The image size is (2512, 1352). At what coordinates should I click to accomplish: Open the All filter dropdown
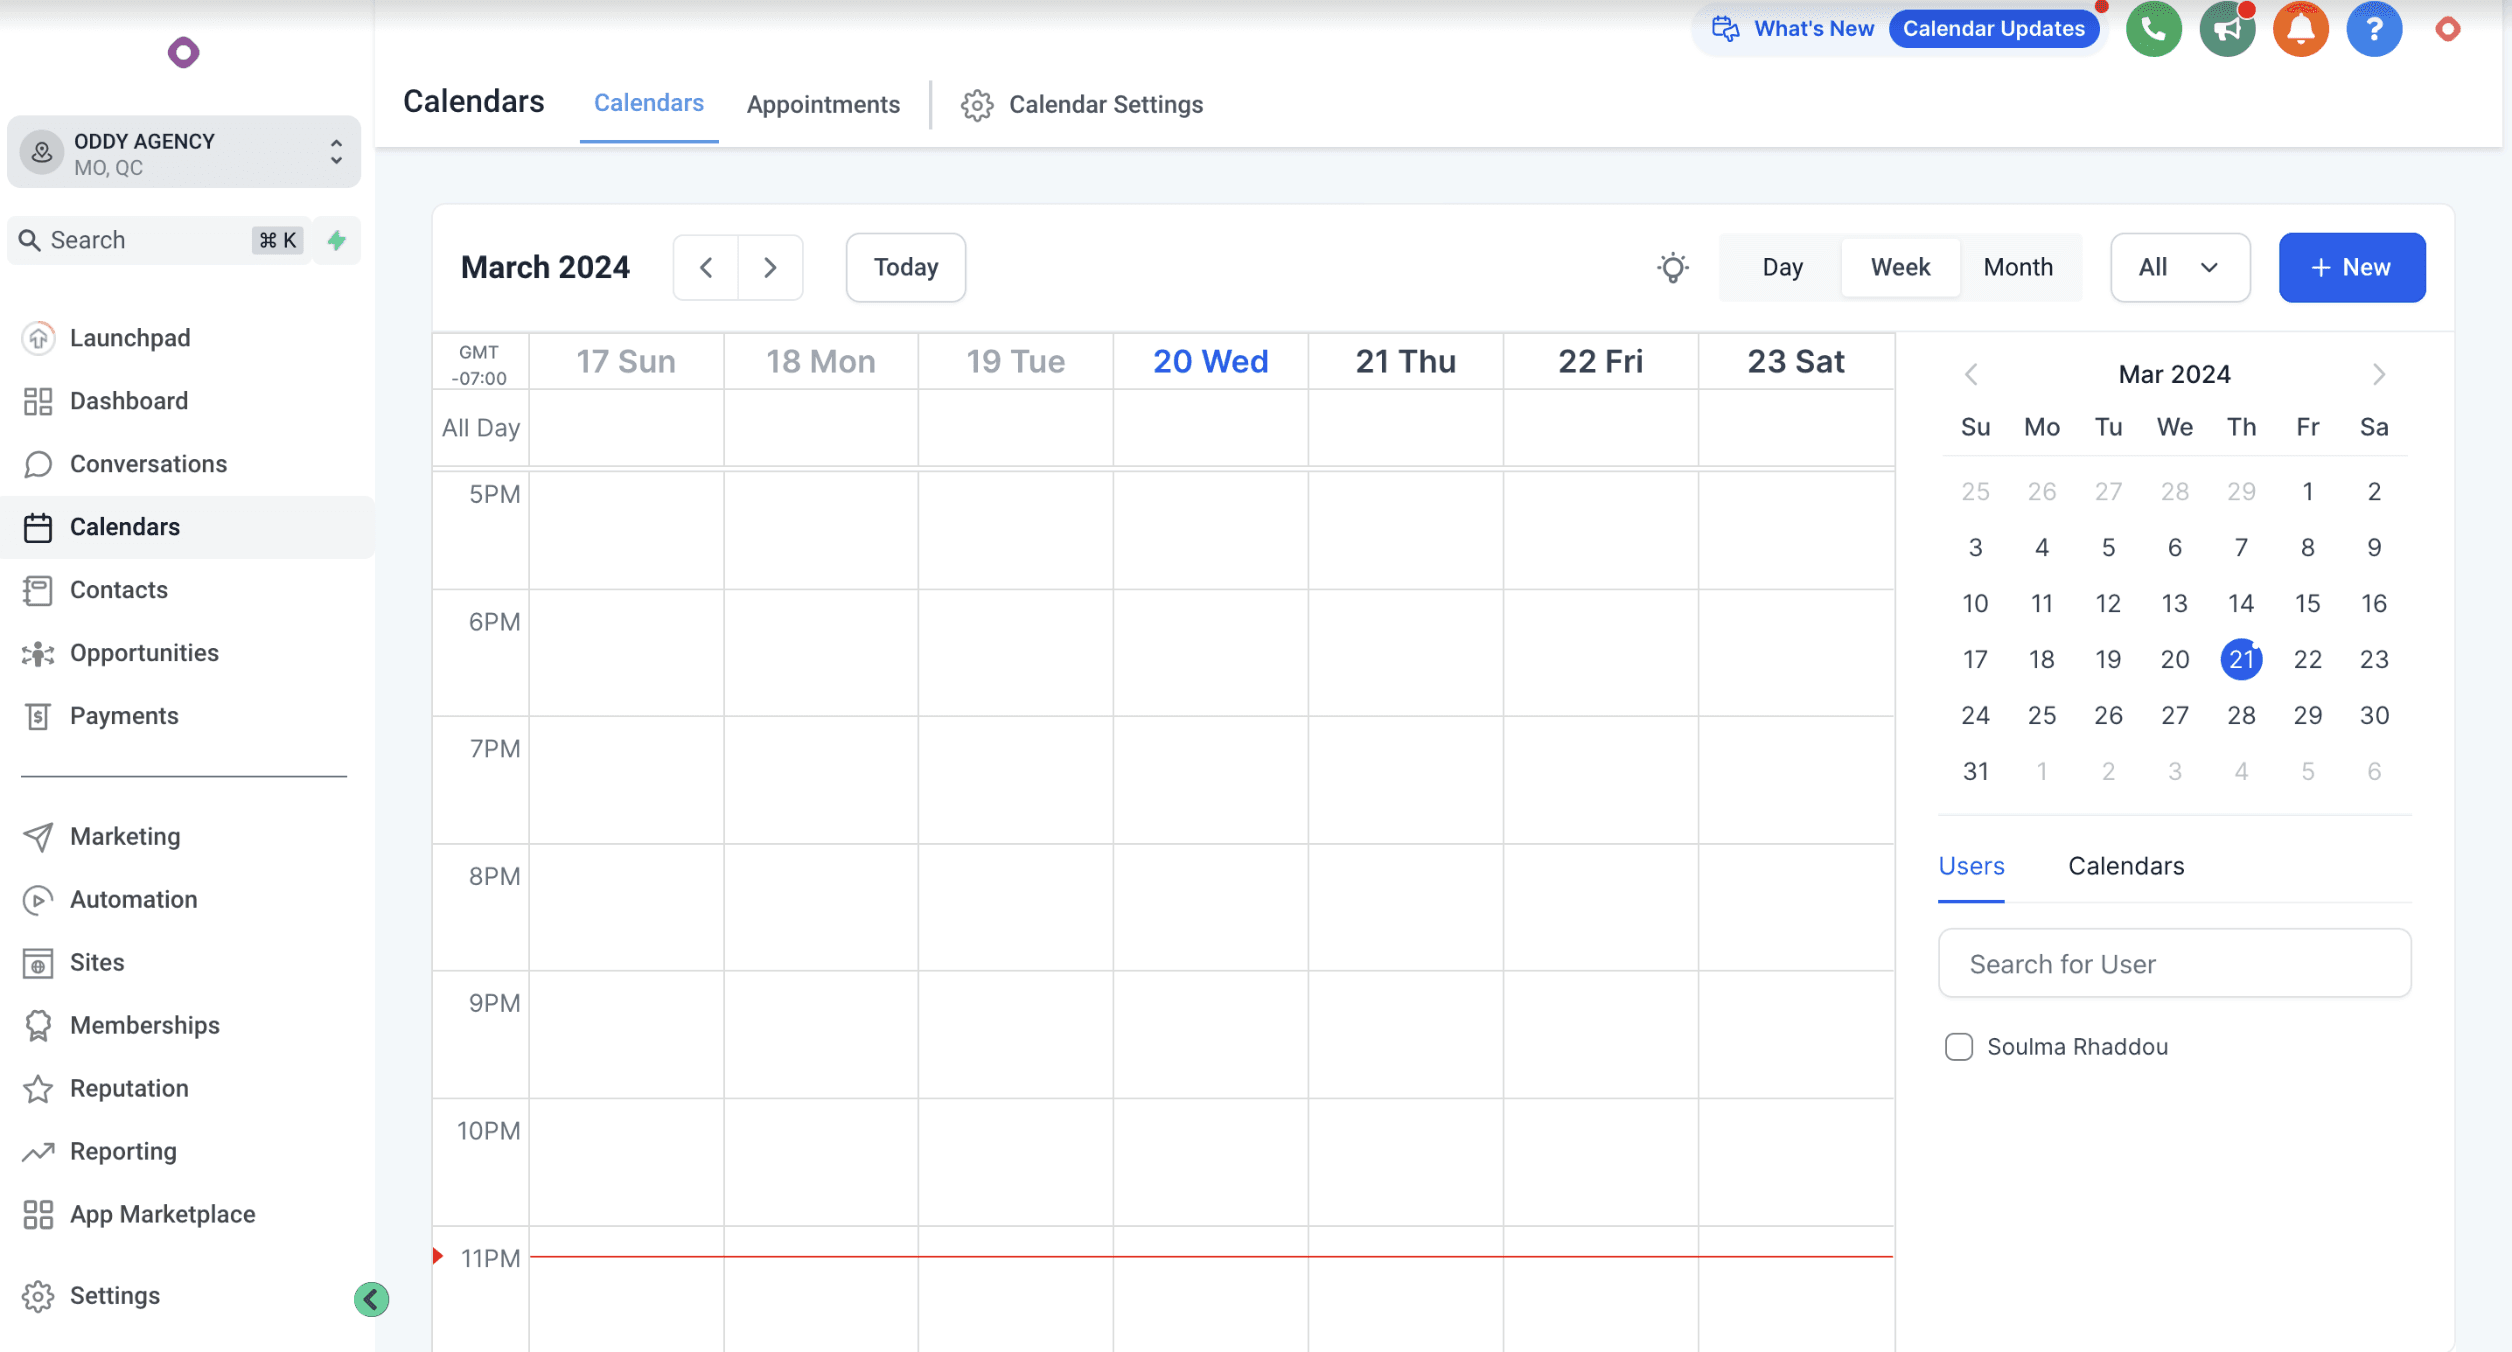point(2179,267)
